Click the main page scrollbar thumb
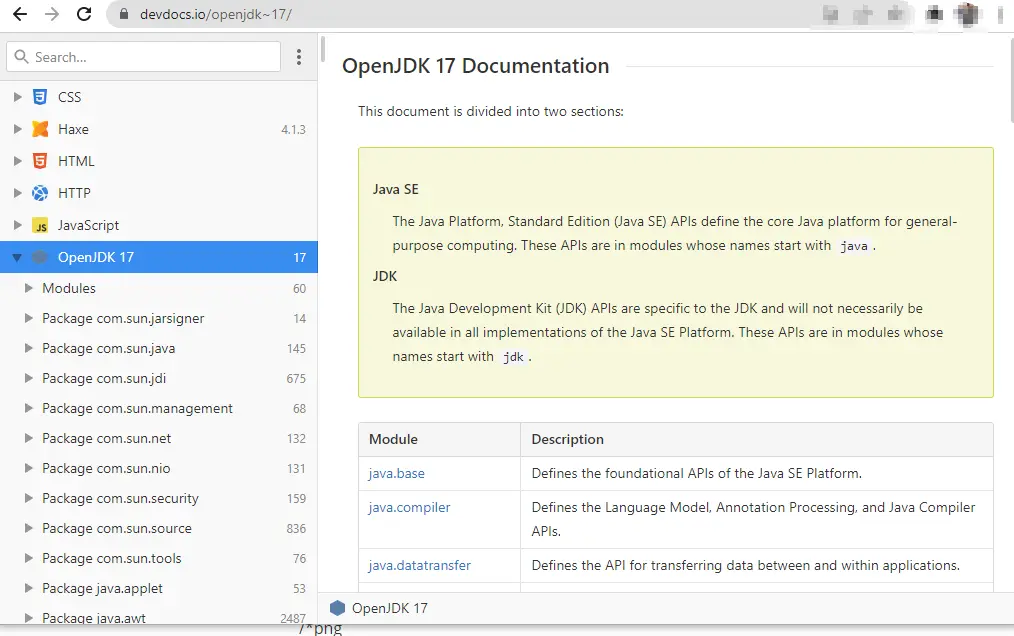The image size is (1014, 636). click(1011, 79)
